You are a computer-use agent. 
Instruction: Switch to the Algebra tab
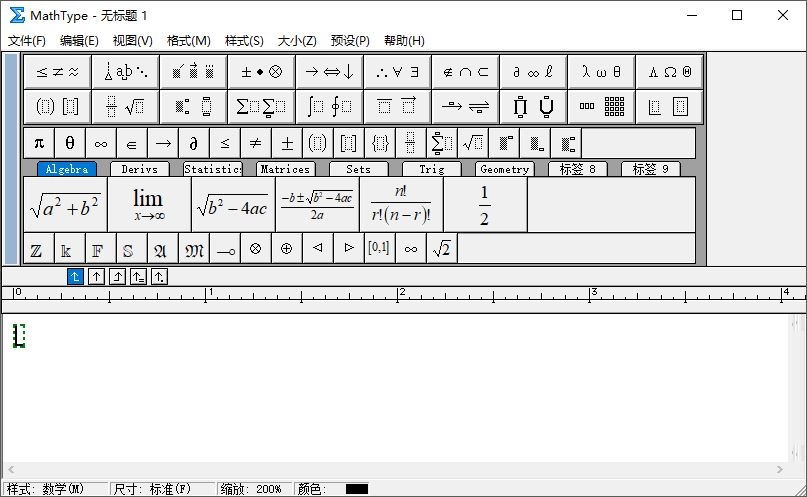click(67, 169)
